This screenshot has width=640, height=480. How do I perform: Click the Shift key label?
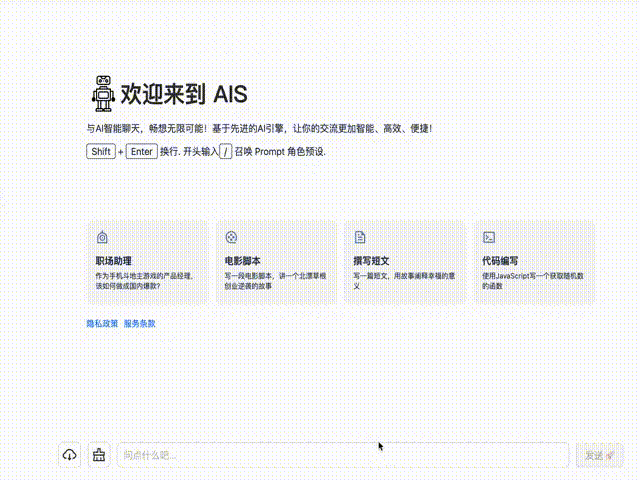pyautogui.click(x=101, y=151)
